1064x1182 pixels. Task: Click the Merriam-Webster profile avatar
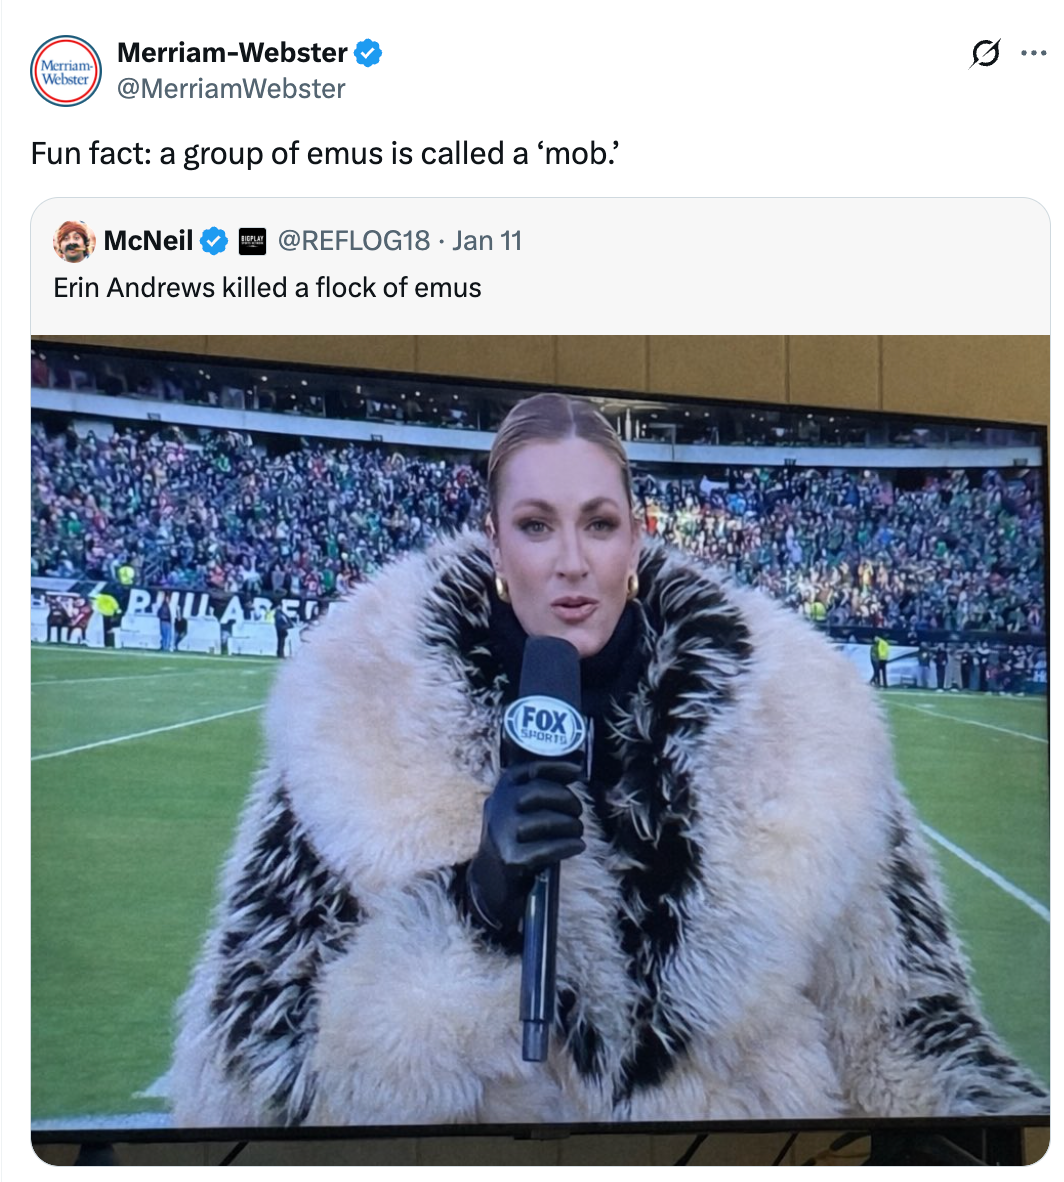66,71
